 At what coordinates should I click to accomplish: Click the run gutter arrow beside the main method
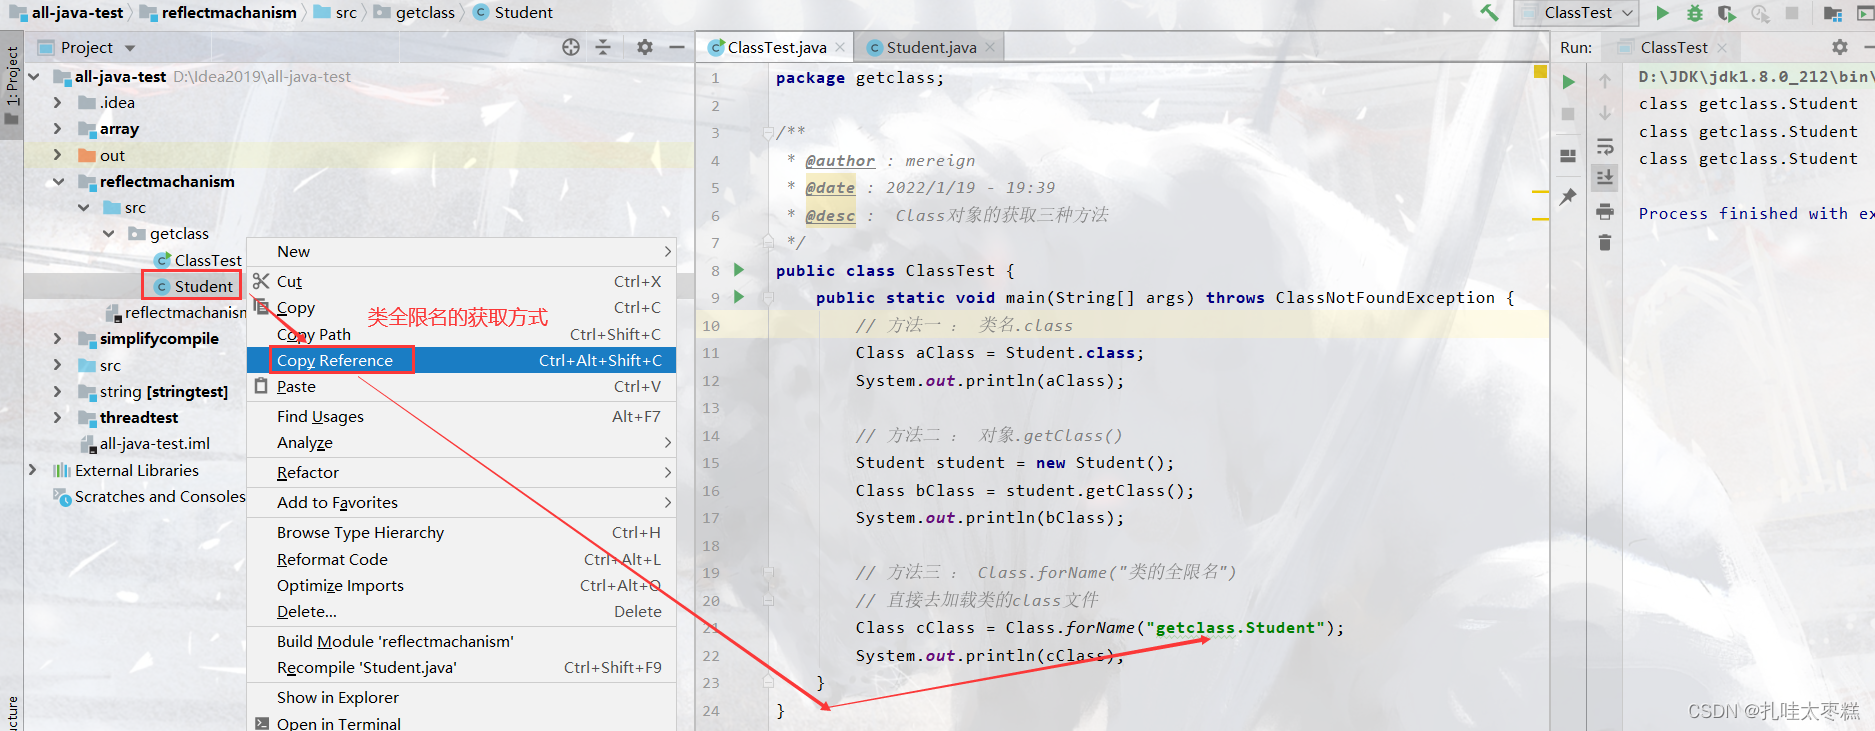739,297
